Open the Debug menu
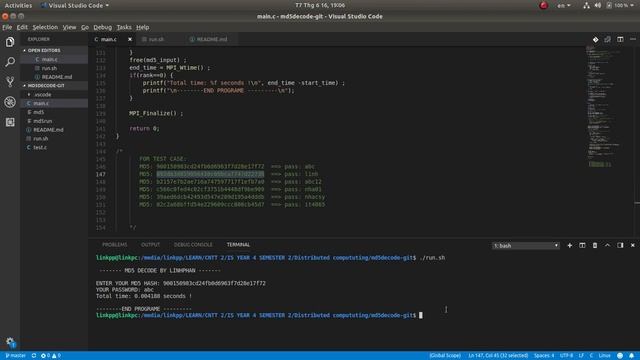 (102, 27)
